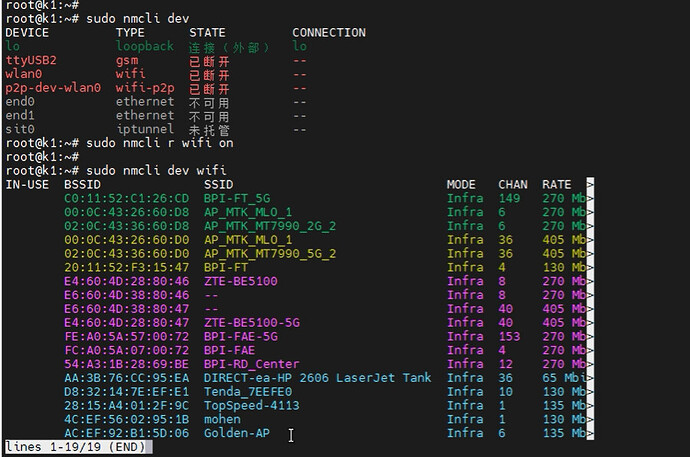Click the AP_MTK_MT7990_5G_2 SSID

[270, 254]
